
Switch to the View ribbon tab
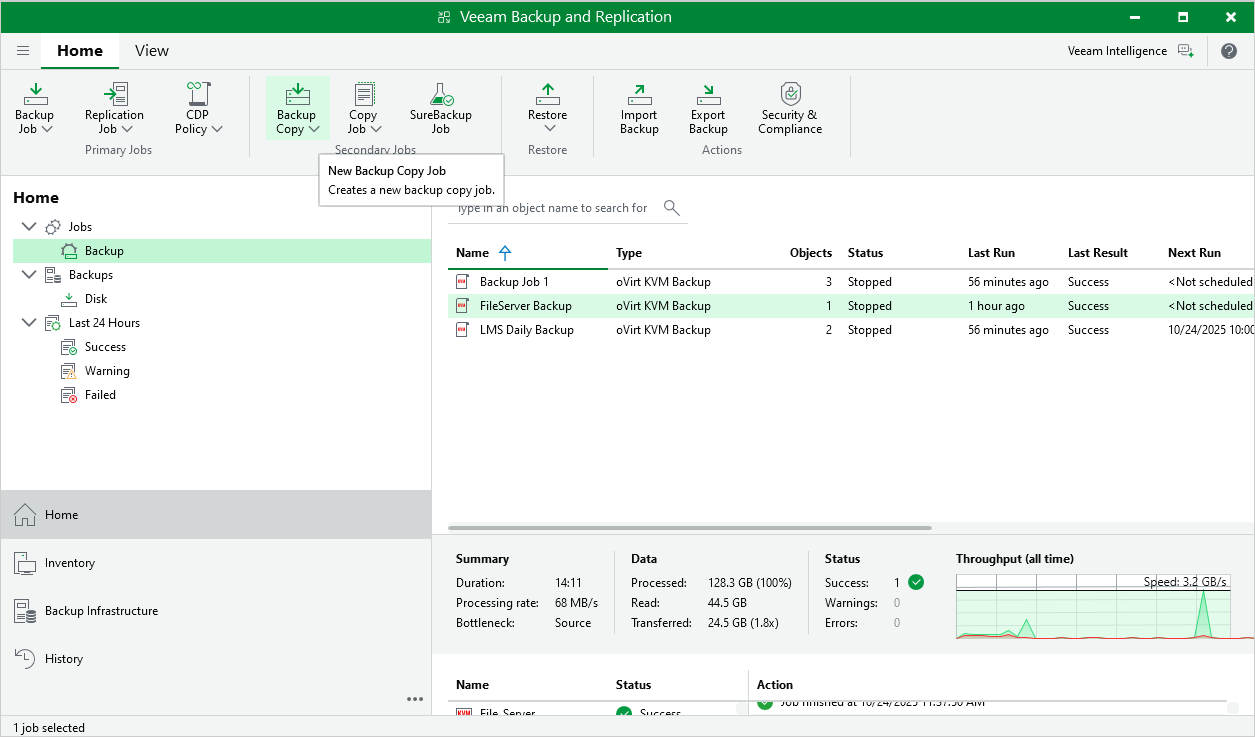[x=151, y=50]
